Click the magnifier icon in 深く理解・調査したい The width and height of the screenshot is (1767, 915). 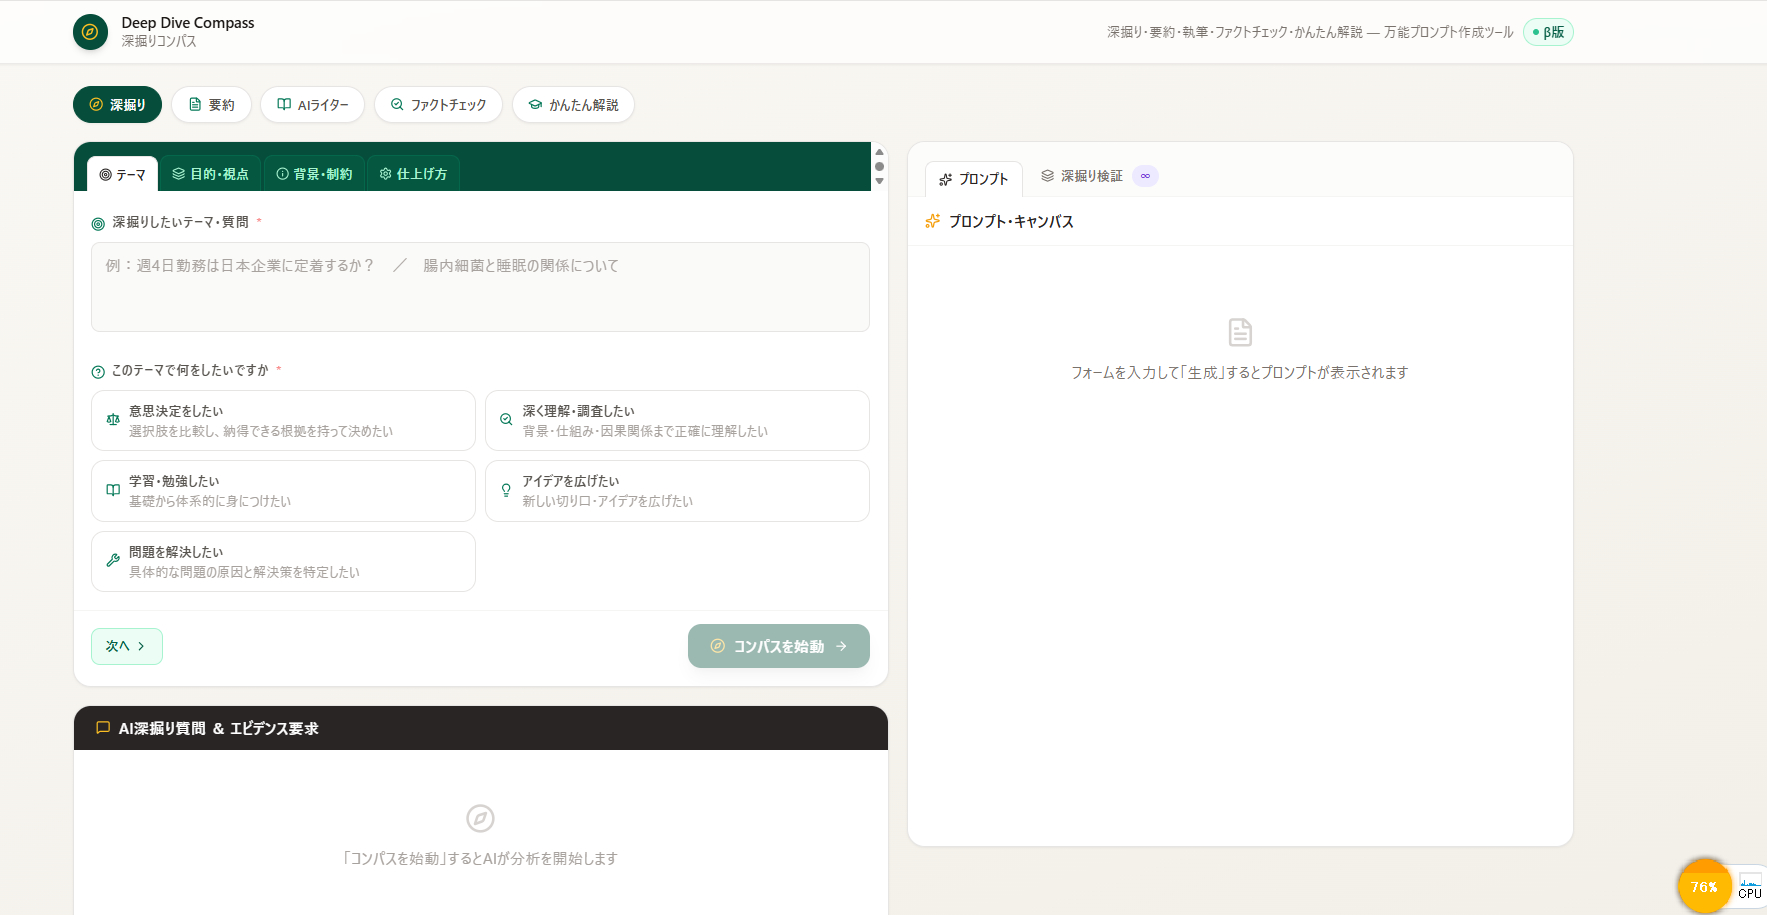(x=506, y=420)
